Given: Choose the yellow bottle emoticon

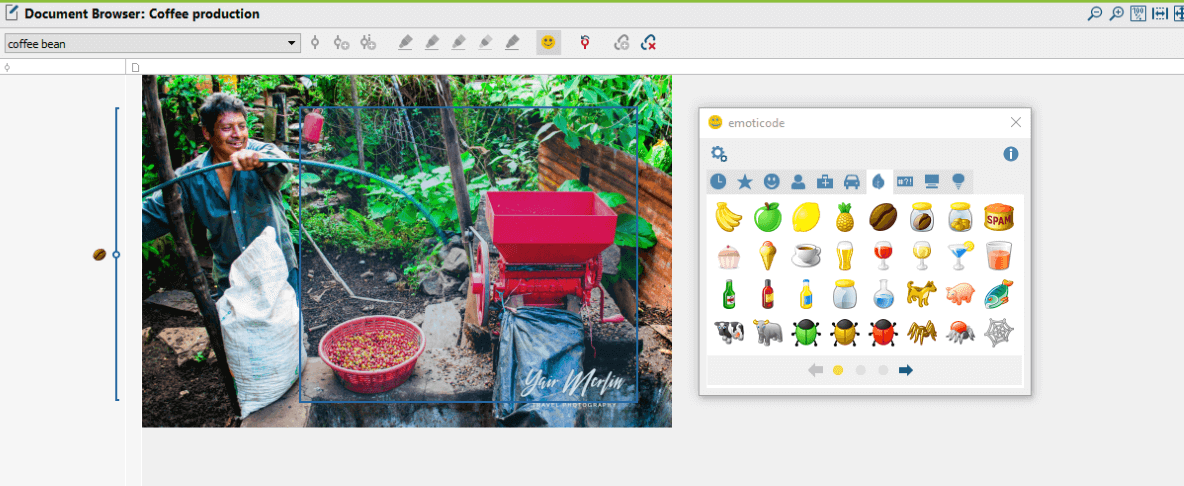Looking at the screenshot, I should 806,294.
